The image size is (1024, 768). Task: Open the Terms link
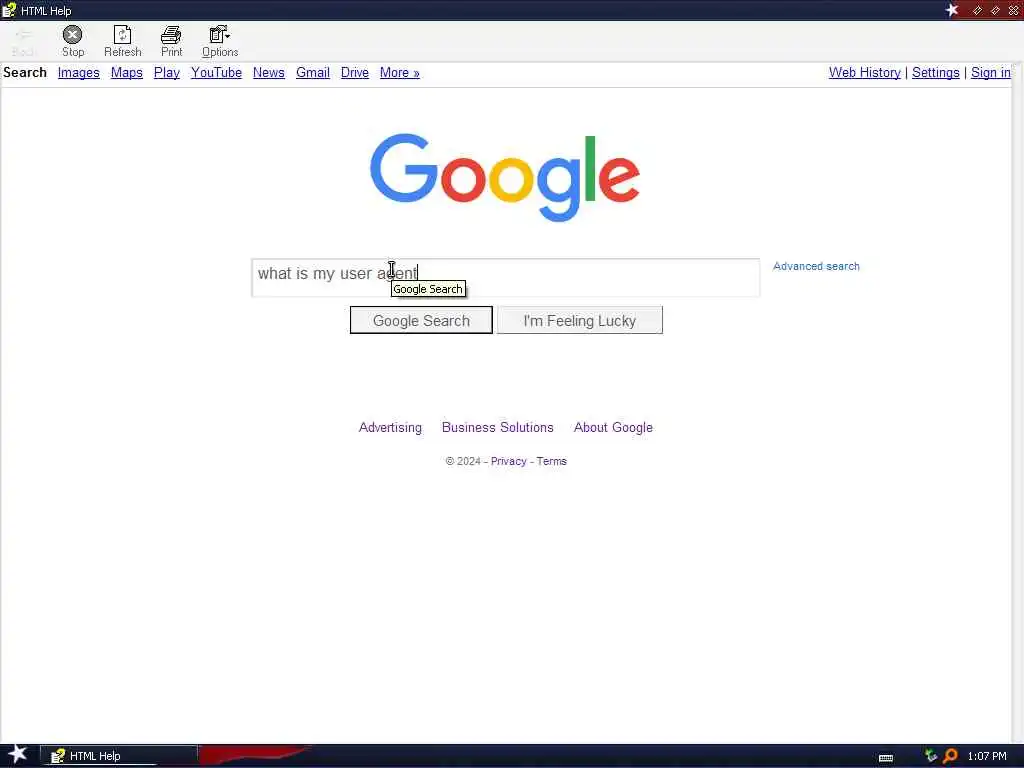click(x=551, y=461)
